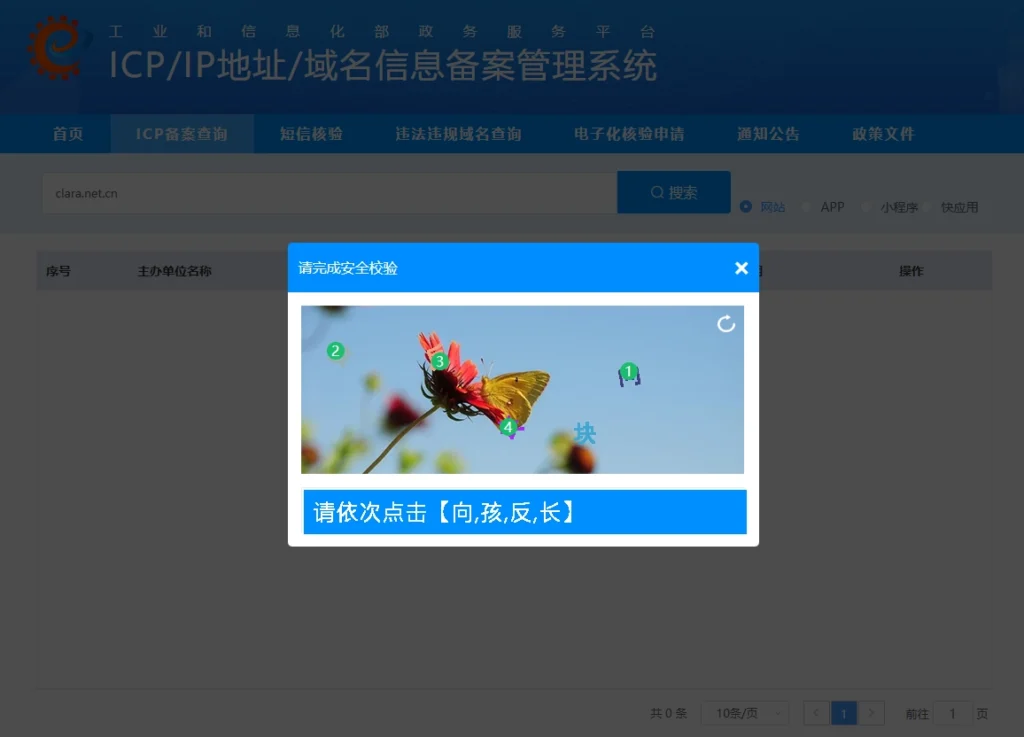
Task: Click the 搜索 search button
Action: (673, 192)
